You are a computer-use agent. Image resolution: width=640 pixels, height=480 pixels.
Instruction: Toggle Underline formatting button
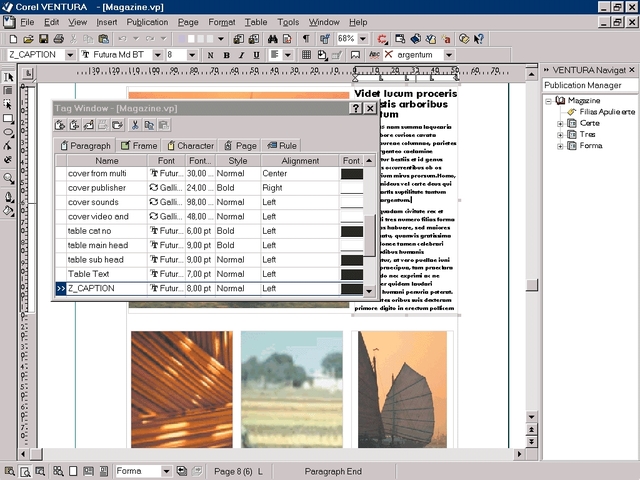256,55
